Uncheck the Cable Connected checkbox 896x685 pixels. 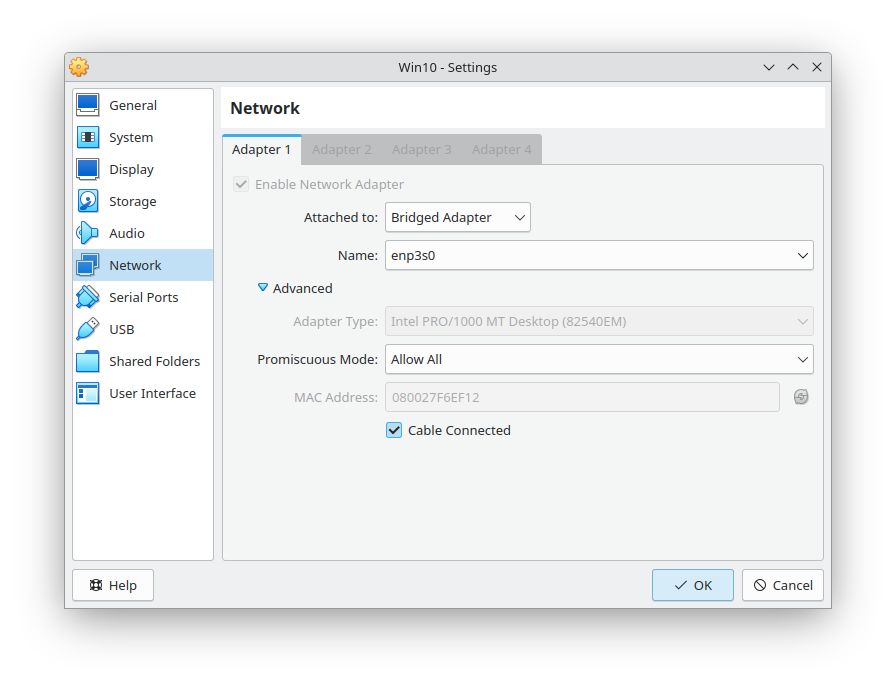pyautogui.click(x=394, y=430)
